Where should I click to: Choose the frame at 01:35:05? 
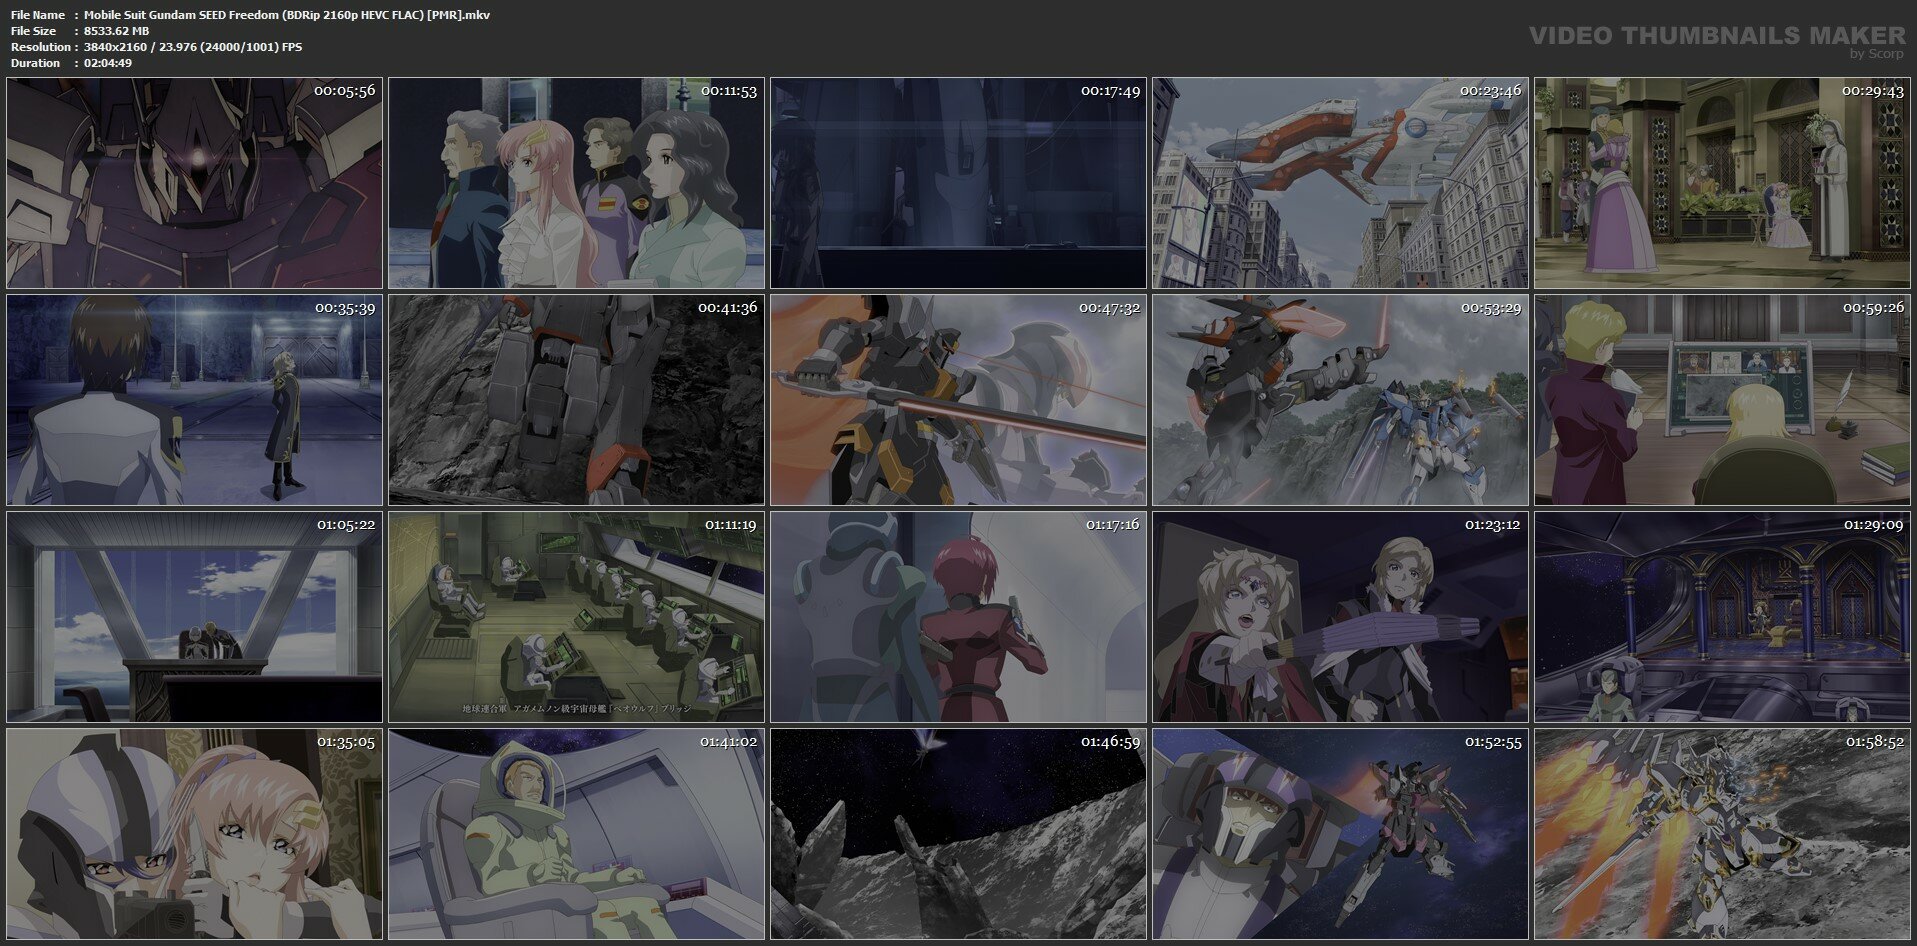point(194,834)
